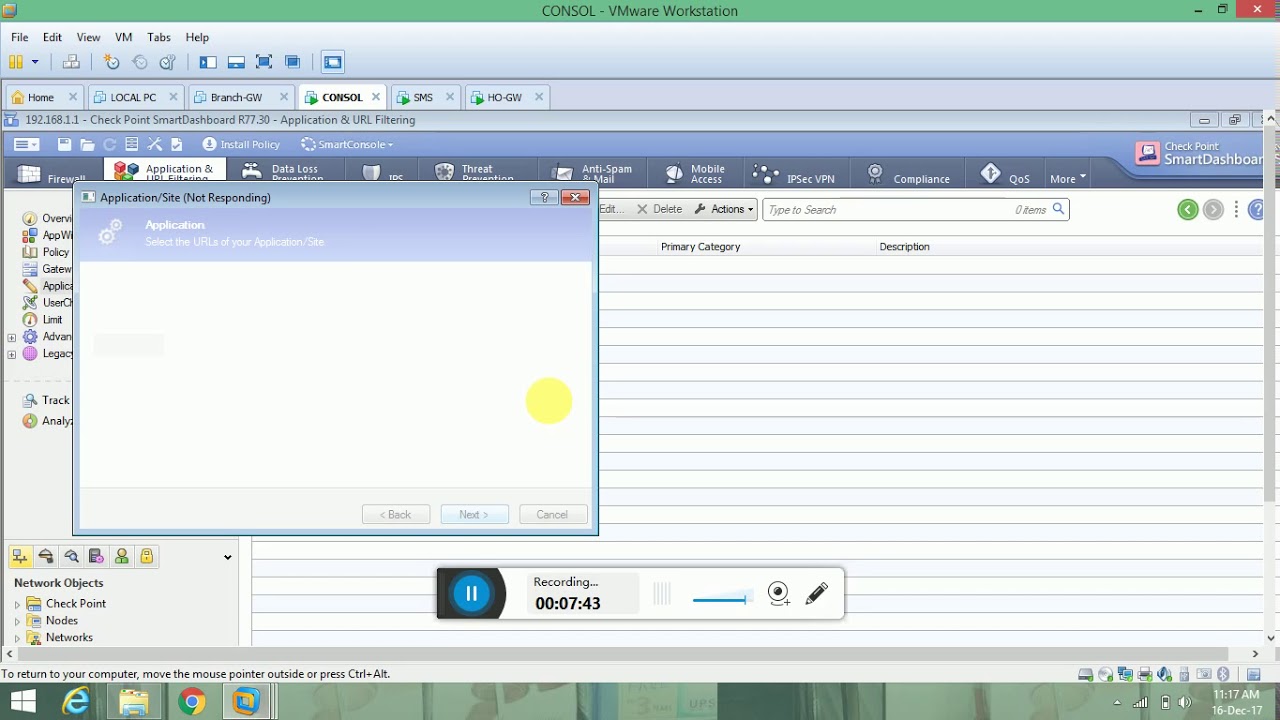Viewport: 1280px width, 720px height.
Task: Open the Firewall blade tab
Action: 54,175
